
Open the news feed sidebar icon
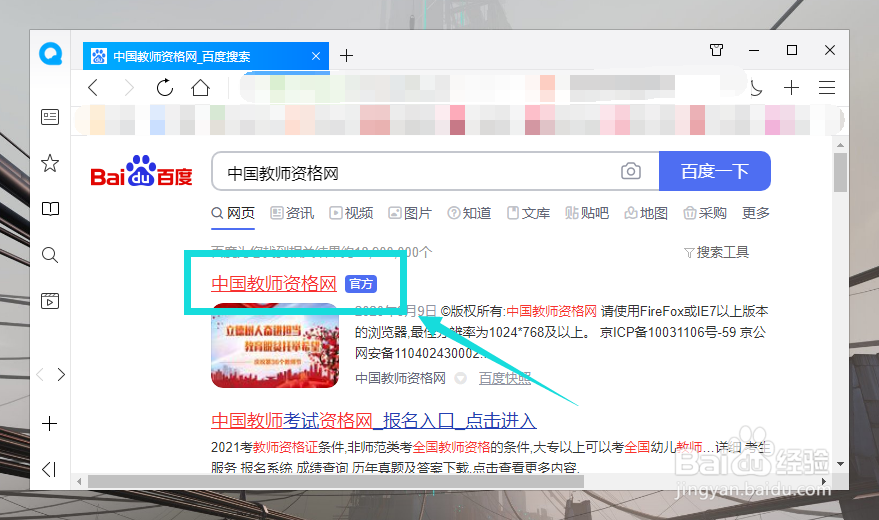pos(50,117)
